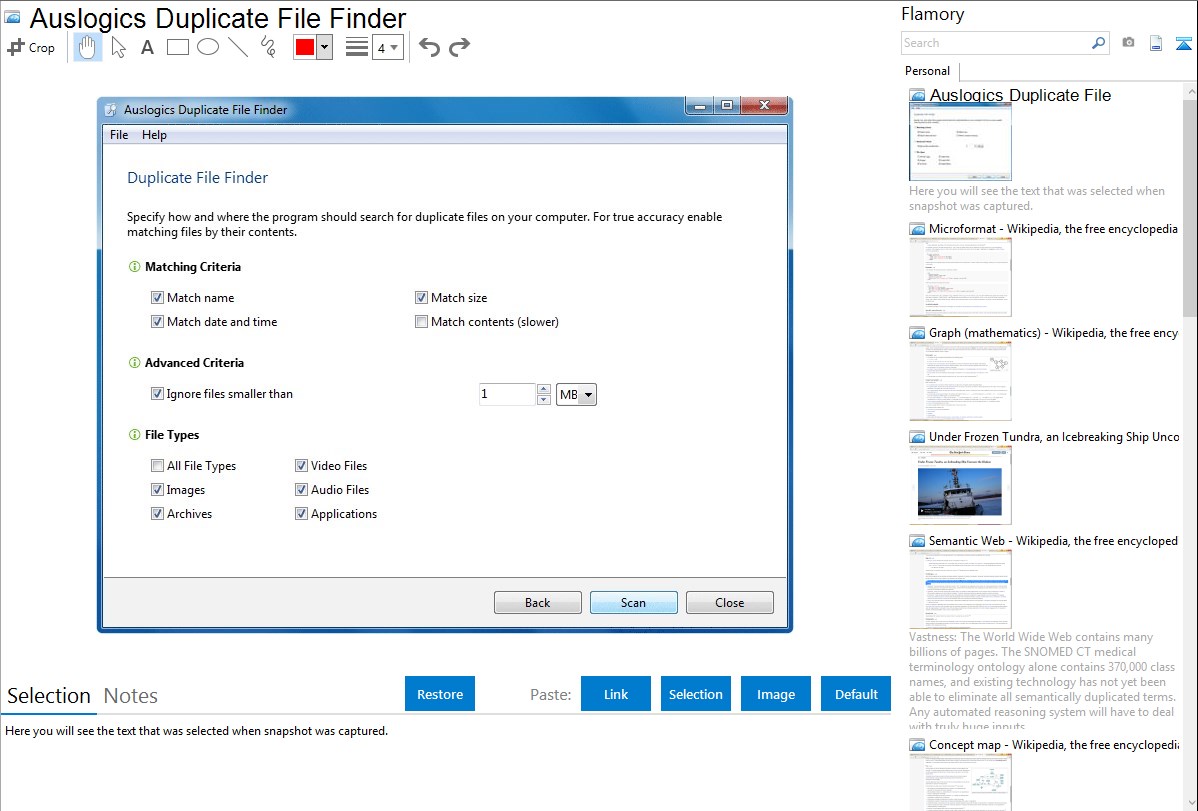Uncheck Archives file type
Image resolution: width=1198 pixels, height=811 pixels.
pos(157,514)
